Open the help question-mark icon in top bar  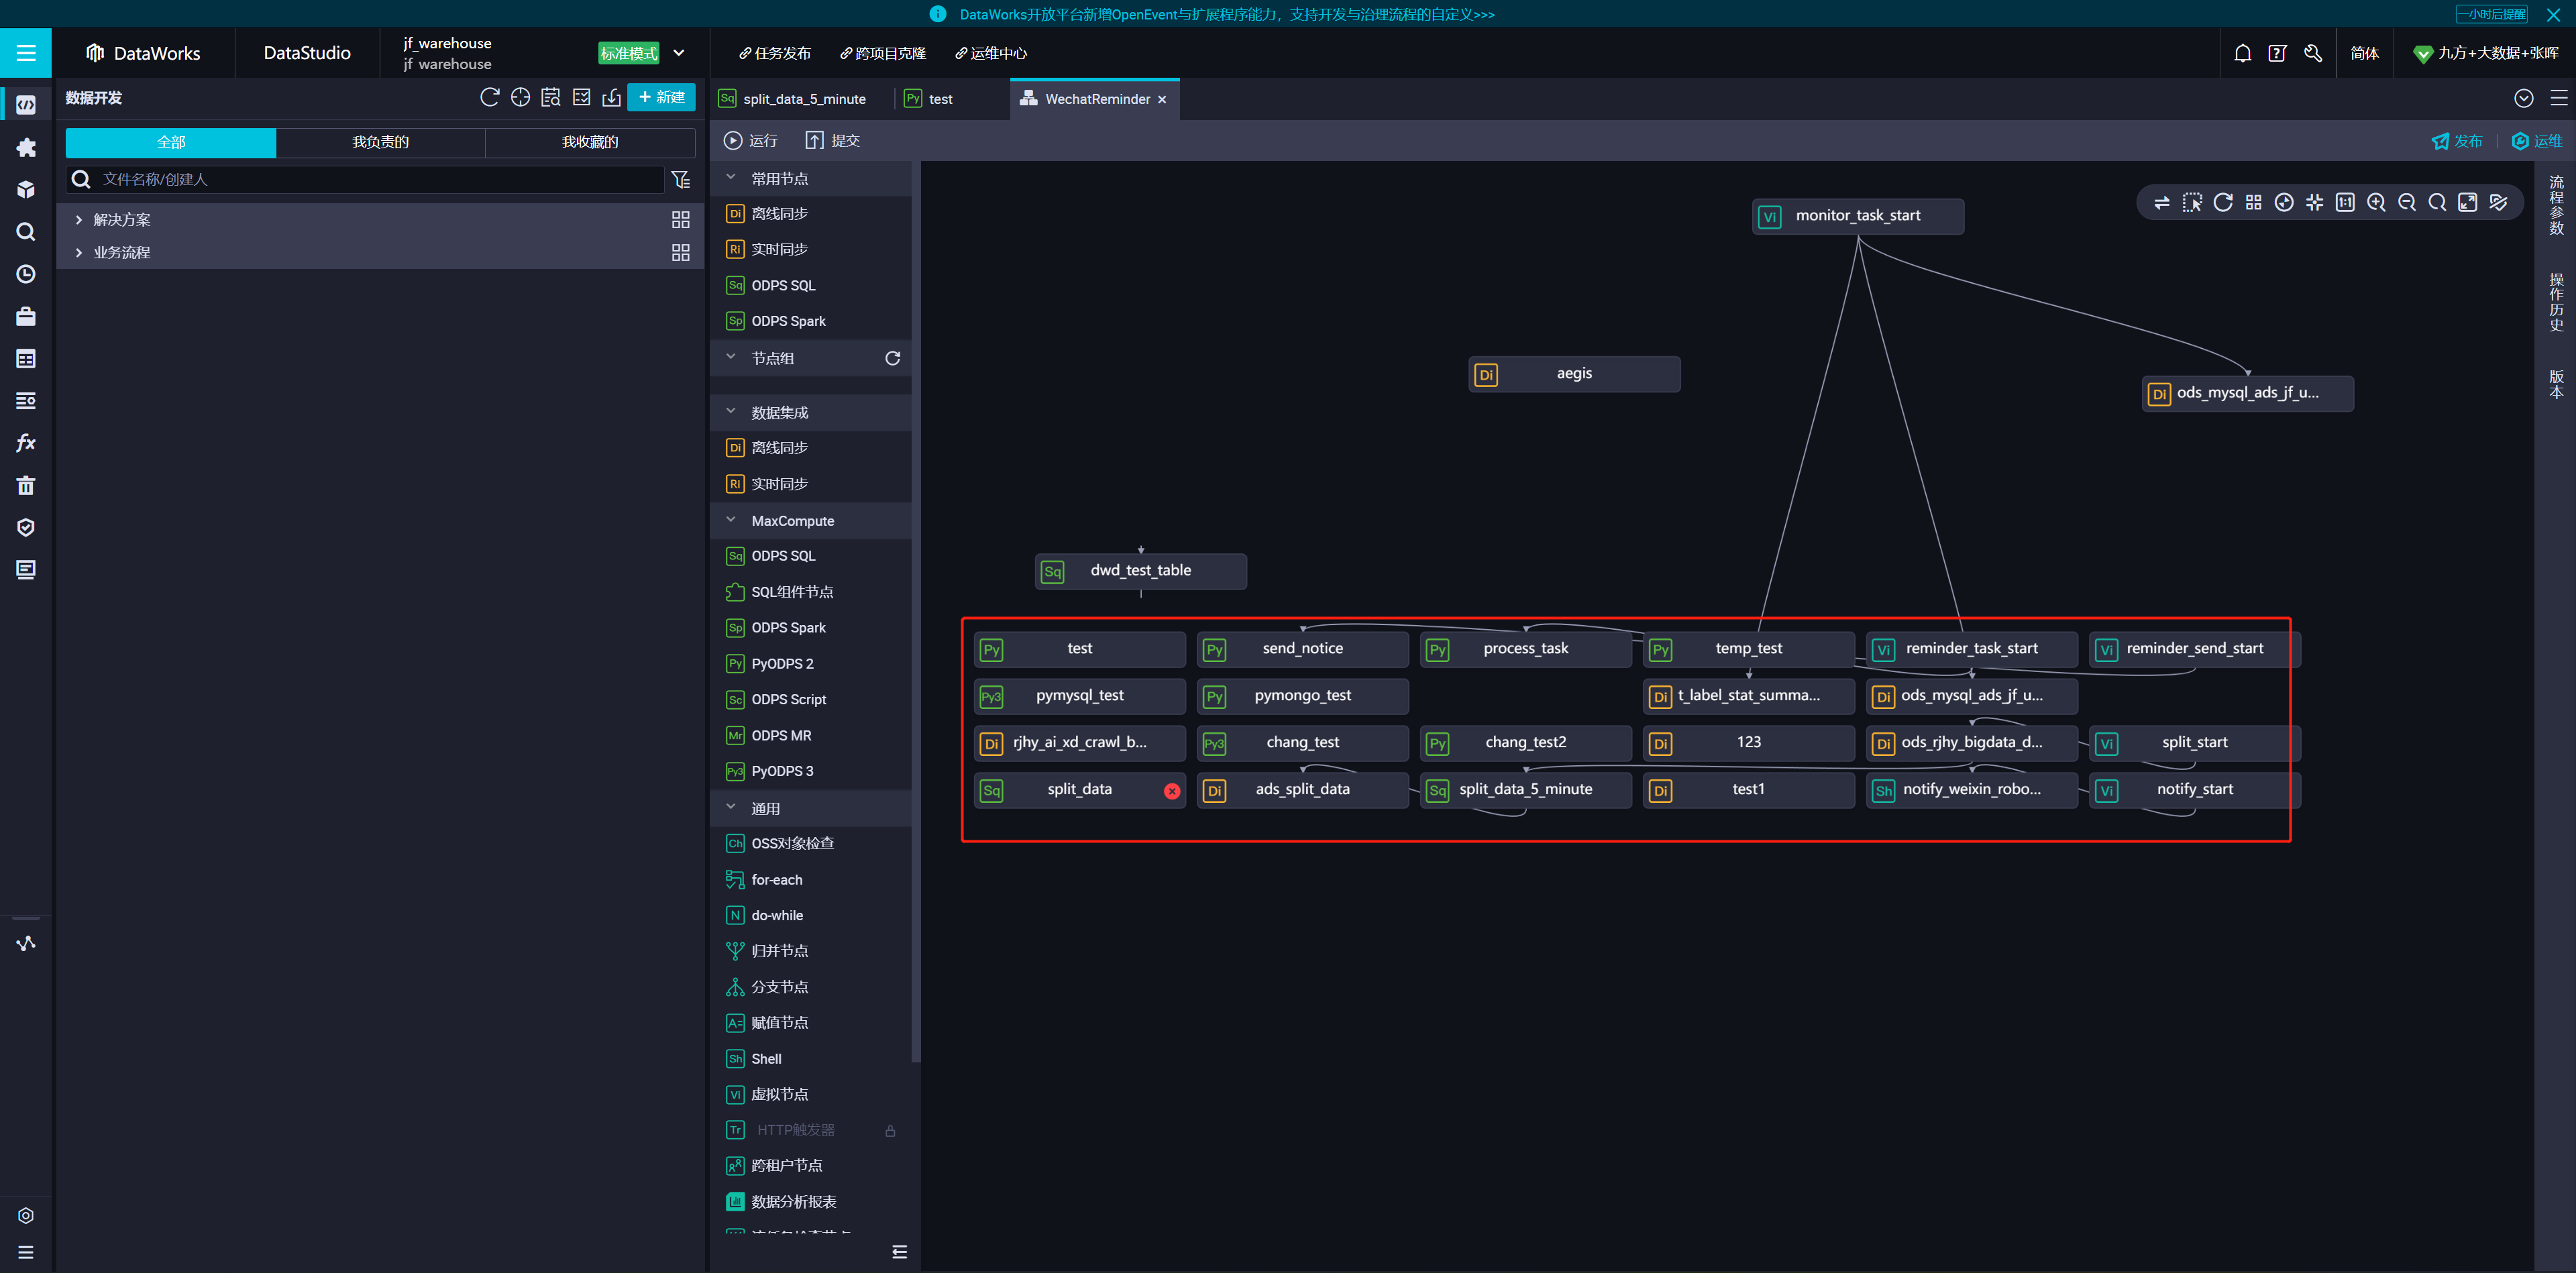(x=2278, y=53)
